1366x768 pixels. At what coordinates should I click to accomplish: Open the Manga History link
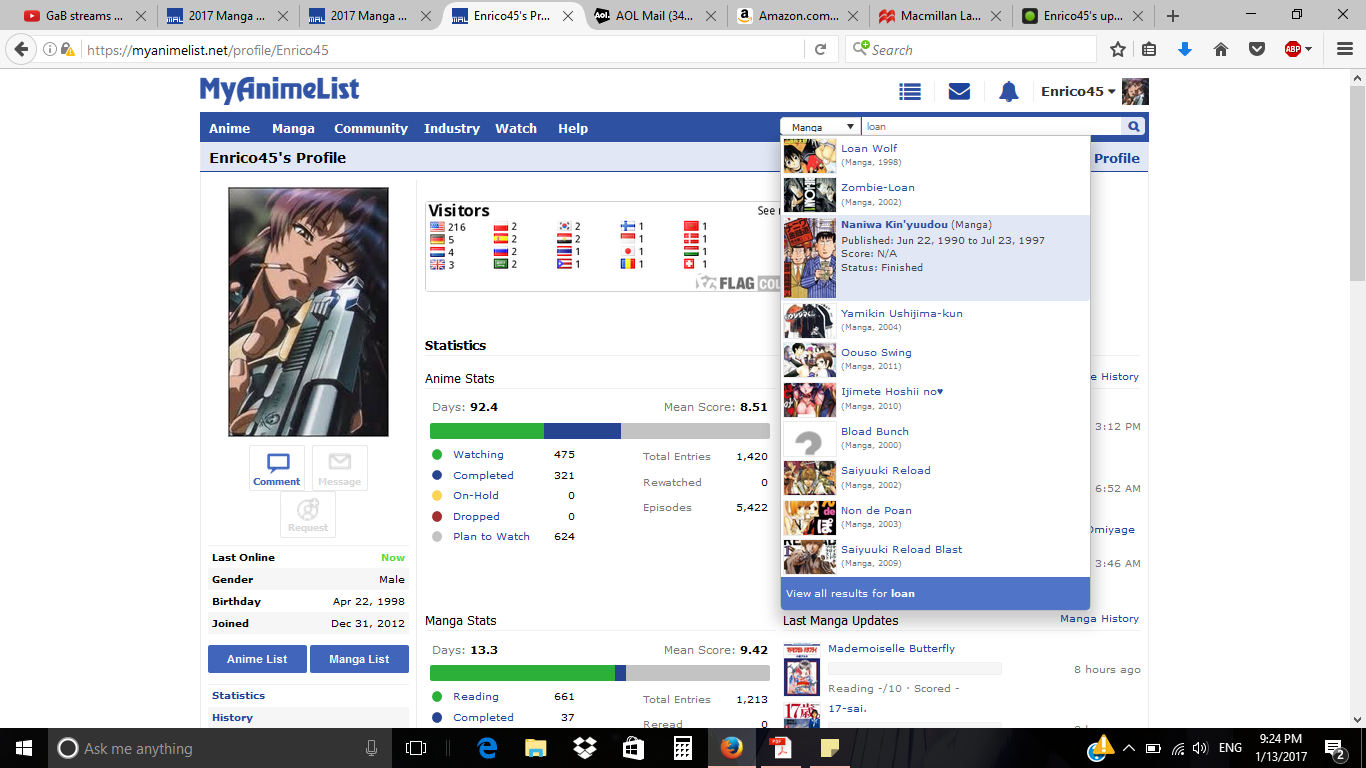point(1099,619)
